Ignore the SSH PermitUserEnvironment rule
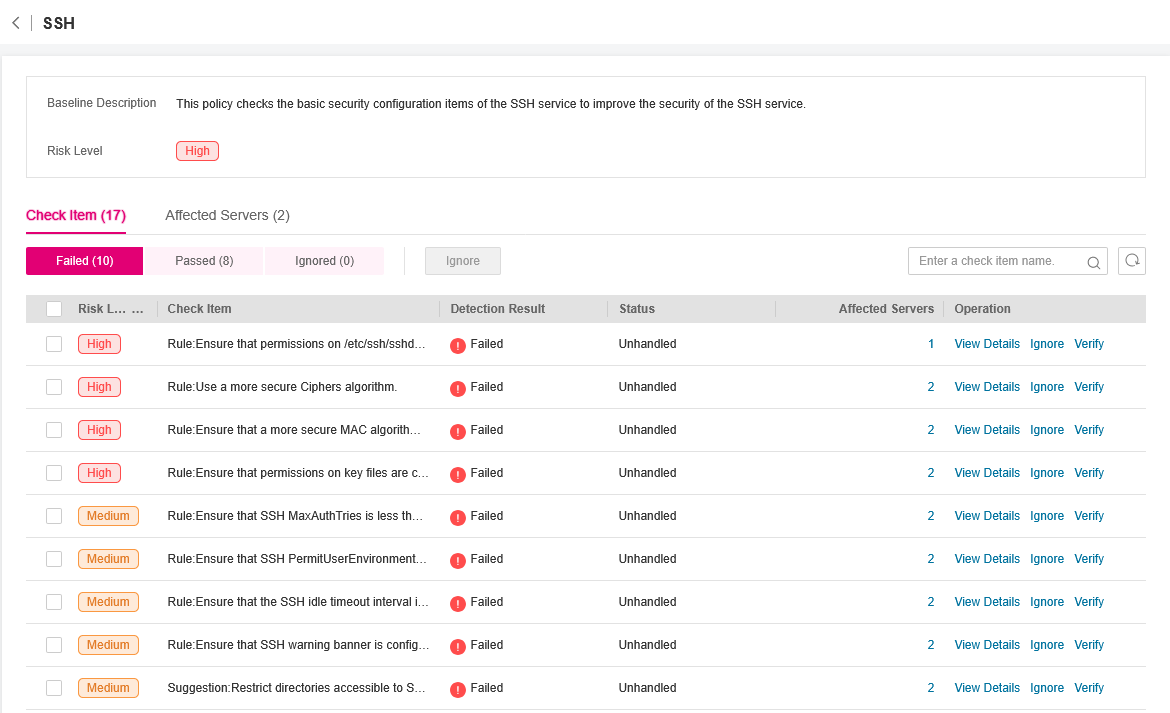 pos(1047,559)
